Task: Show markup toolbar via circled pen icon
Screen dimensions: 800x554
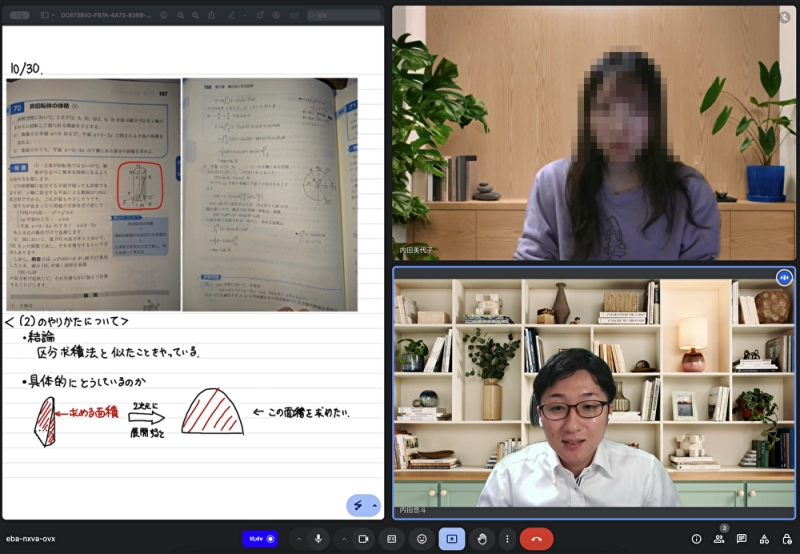Action: coord(276,15)
